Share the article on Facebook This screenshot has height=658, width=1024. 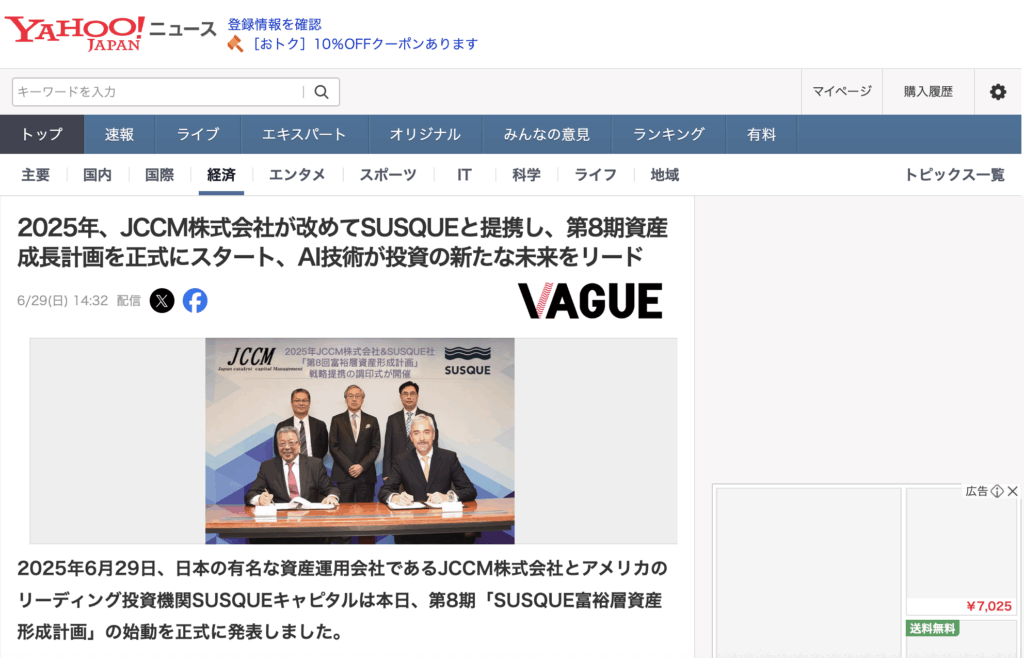click(196, 300)
